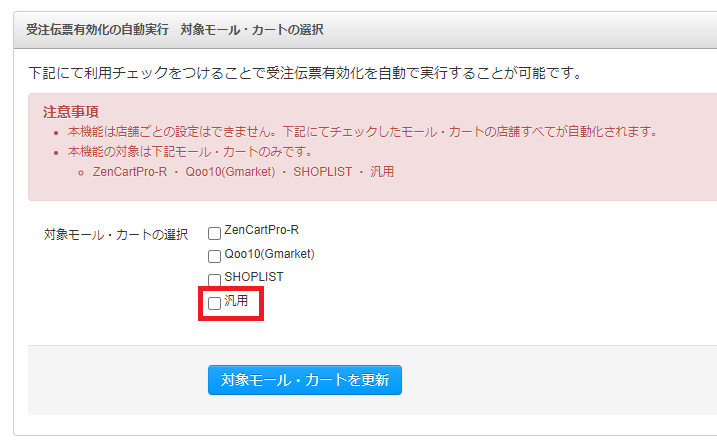
Task: Click the 注意事項 heading in the pink notice
Action: (71, 112)
